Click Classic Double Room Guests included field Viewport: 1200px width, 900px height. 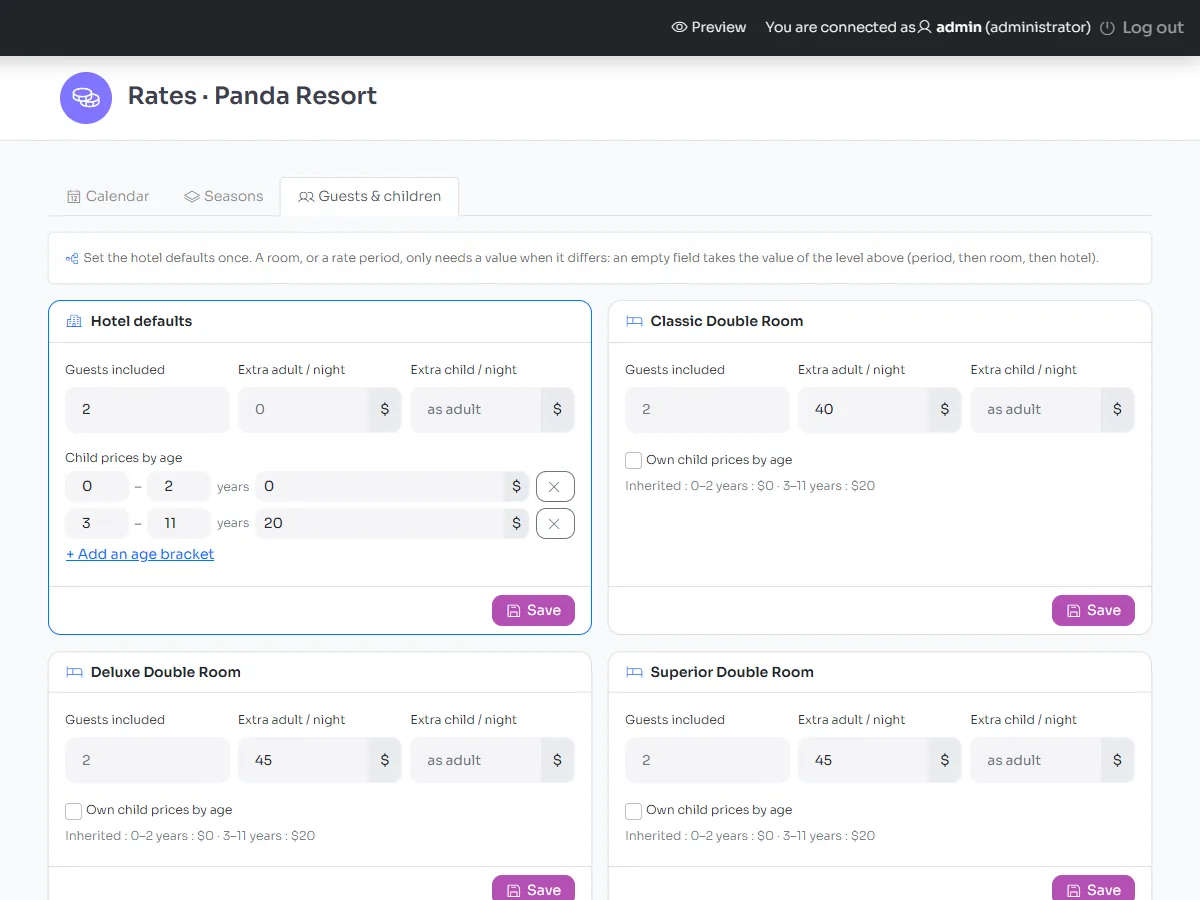[x=708, y=410]
